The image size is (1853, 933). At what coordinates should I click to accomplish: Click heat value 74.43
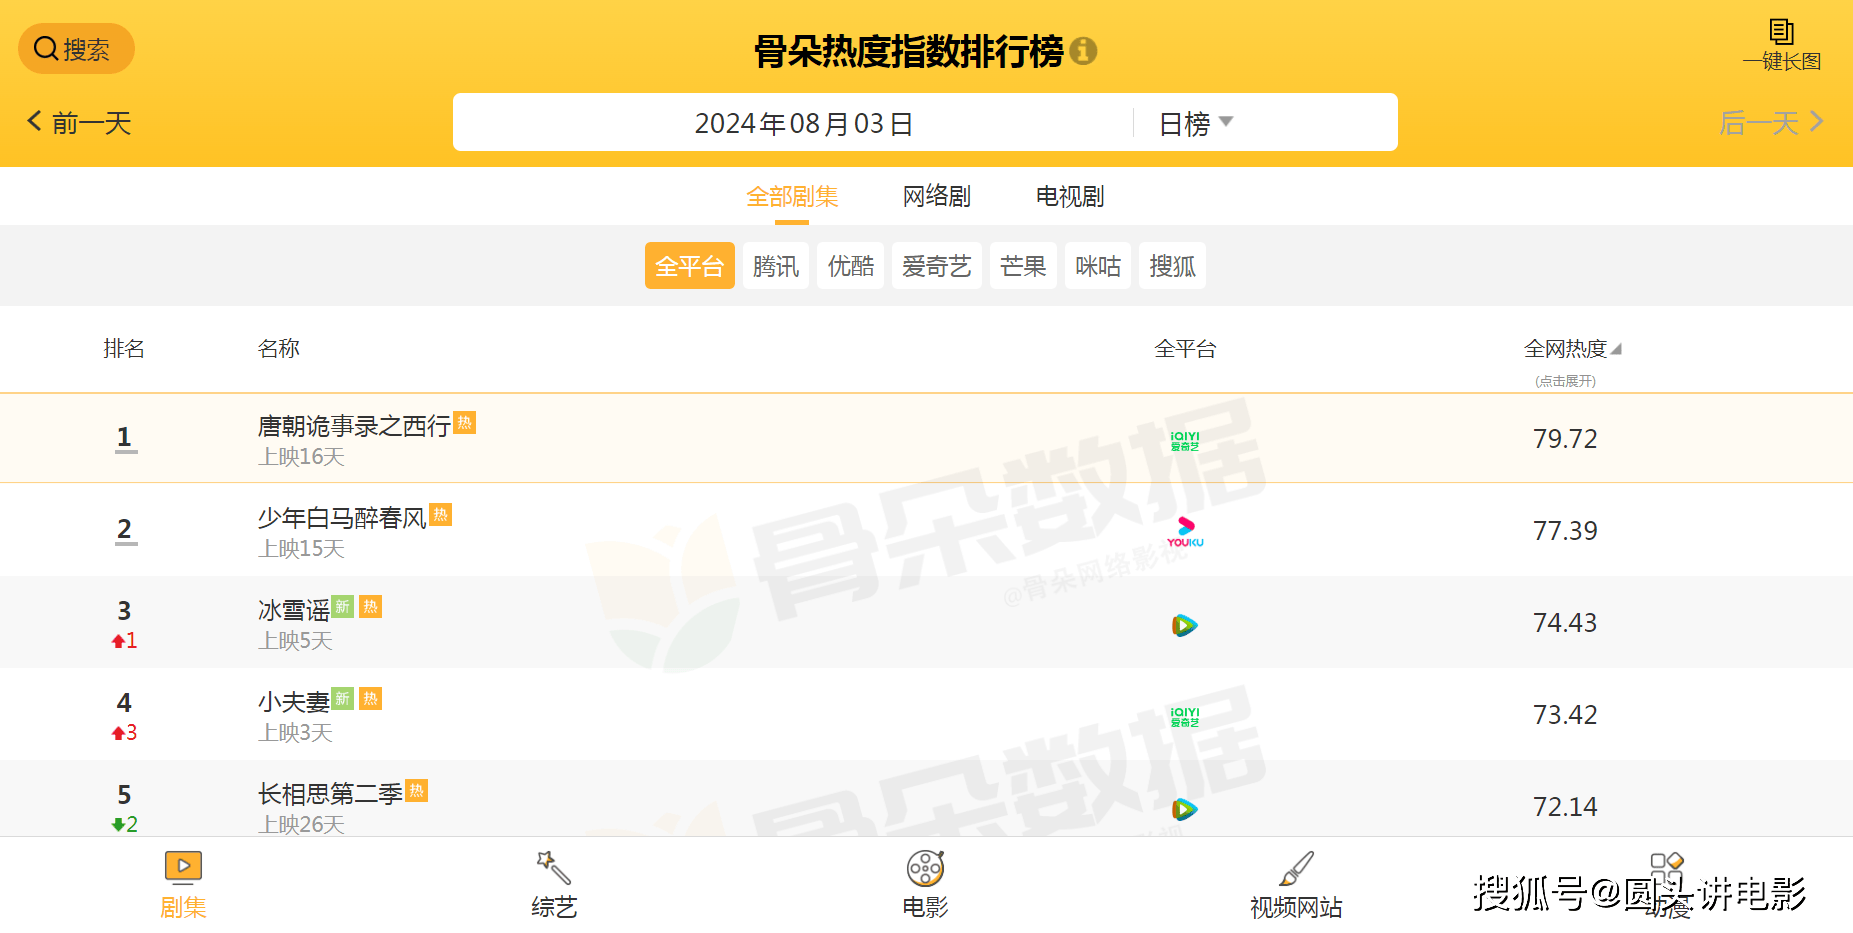point(1565,623)
